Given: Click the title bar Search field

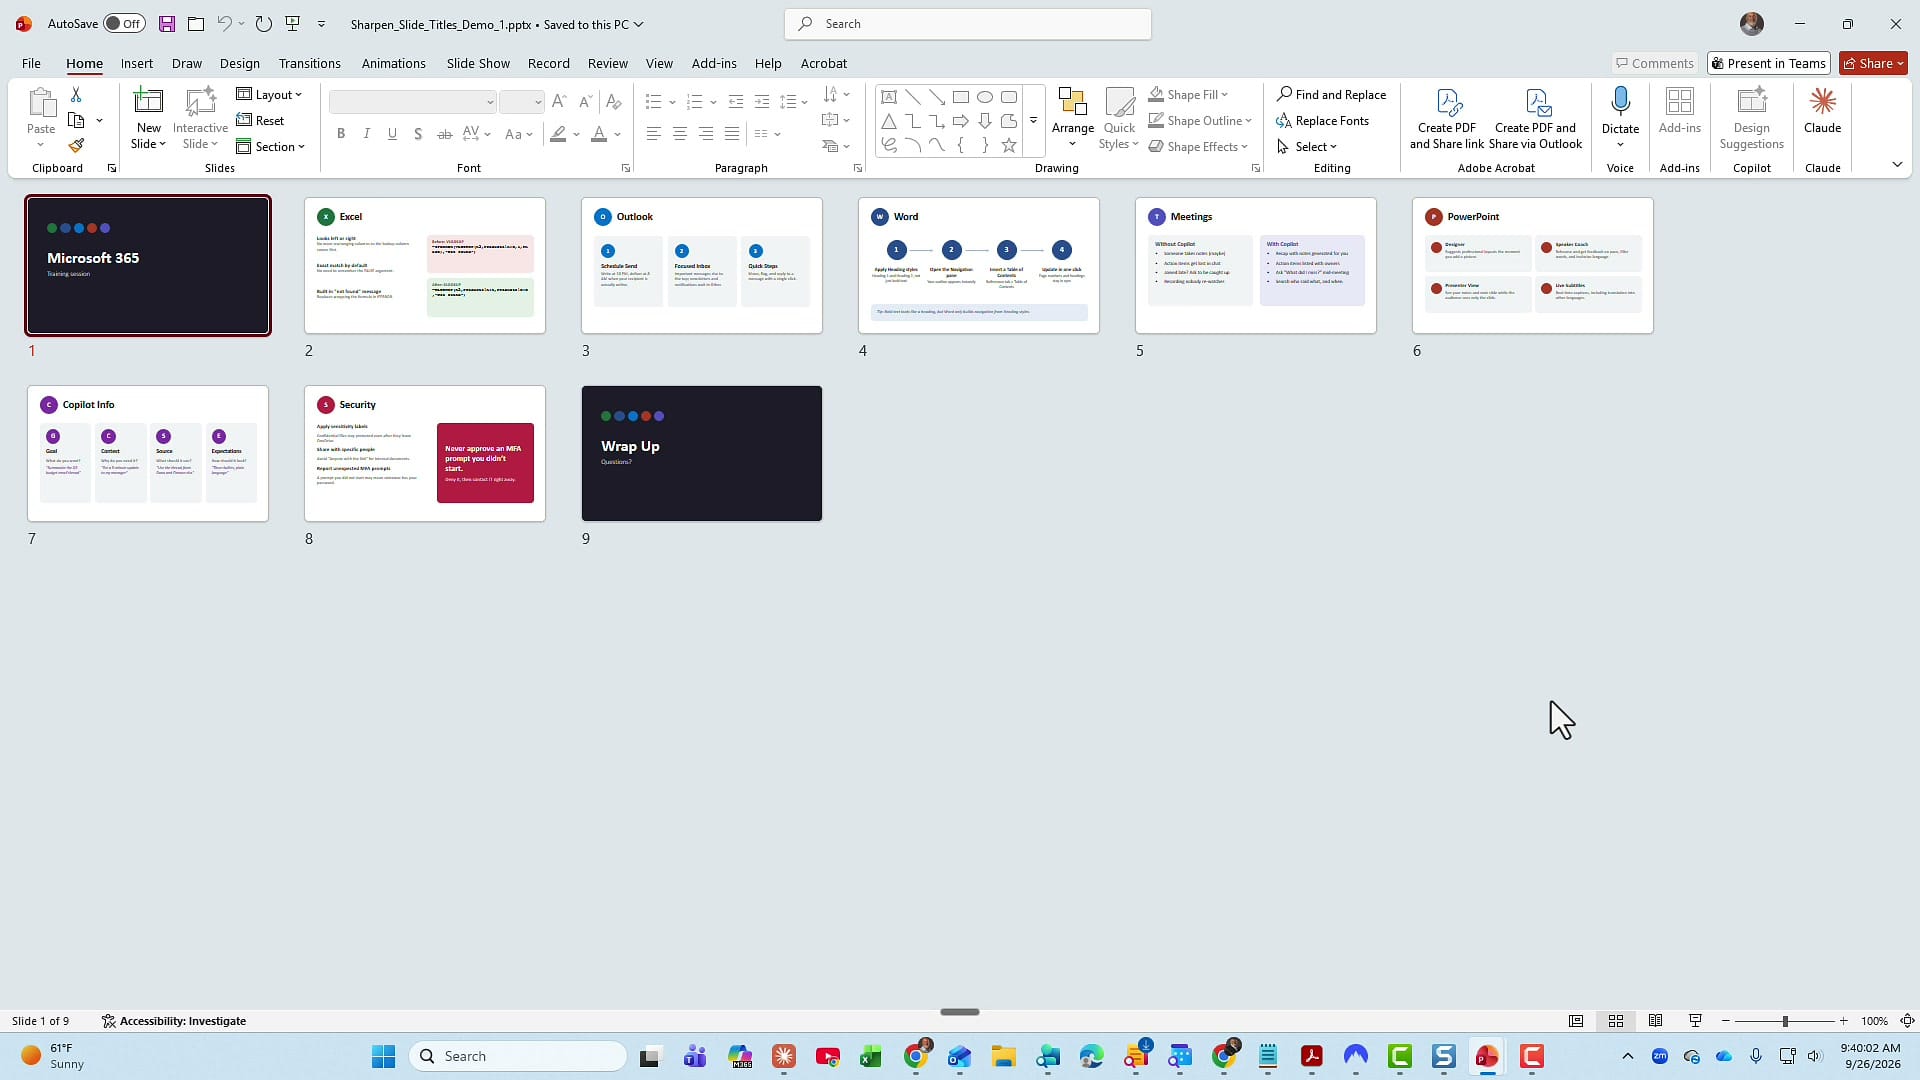Looking at the screenshot, I should [968, 24].
